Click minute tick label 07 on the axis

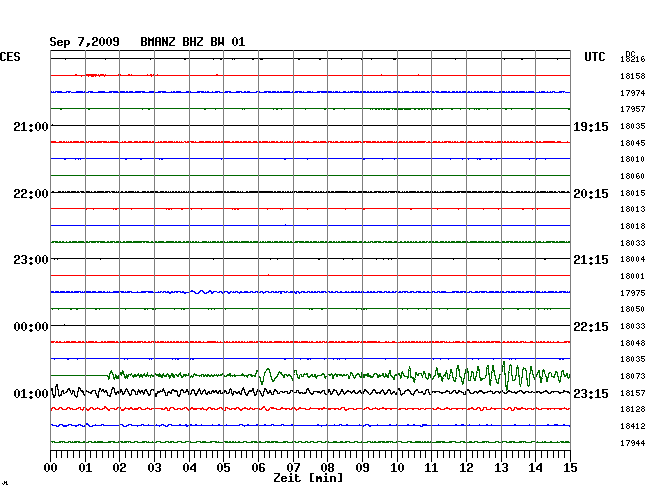(x=293, y=468)
